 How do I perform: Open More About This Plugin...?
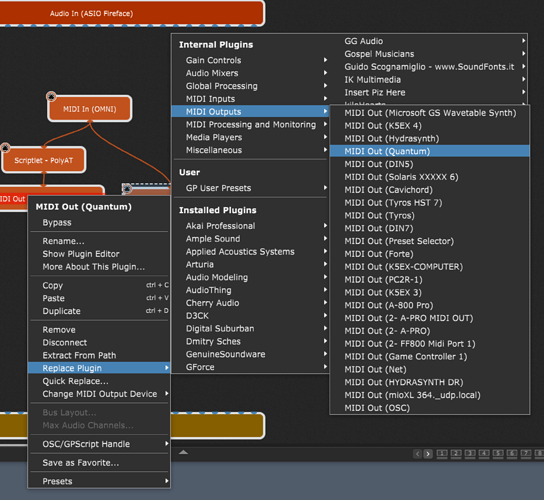(99, 266)
